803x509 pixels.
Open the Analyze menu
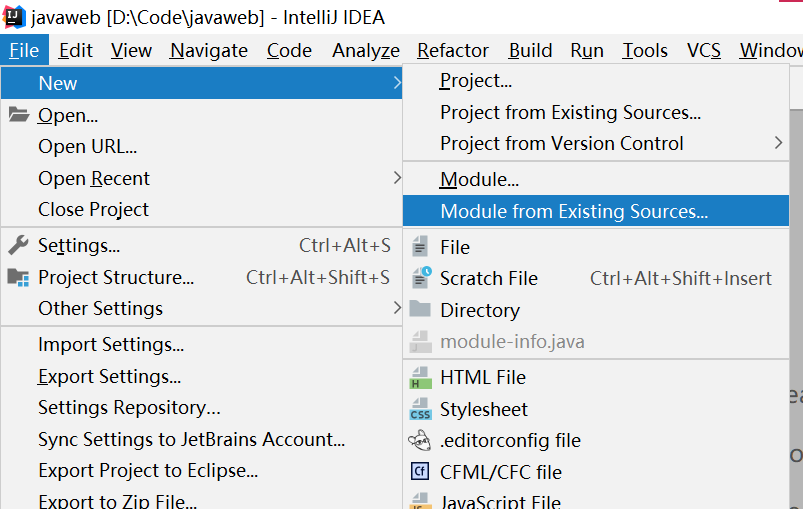click(366, 50)
